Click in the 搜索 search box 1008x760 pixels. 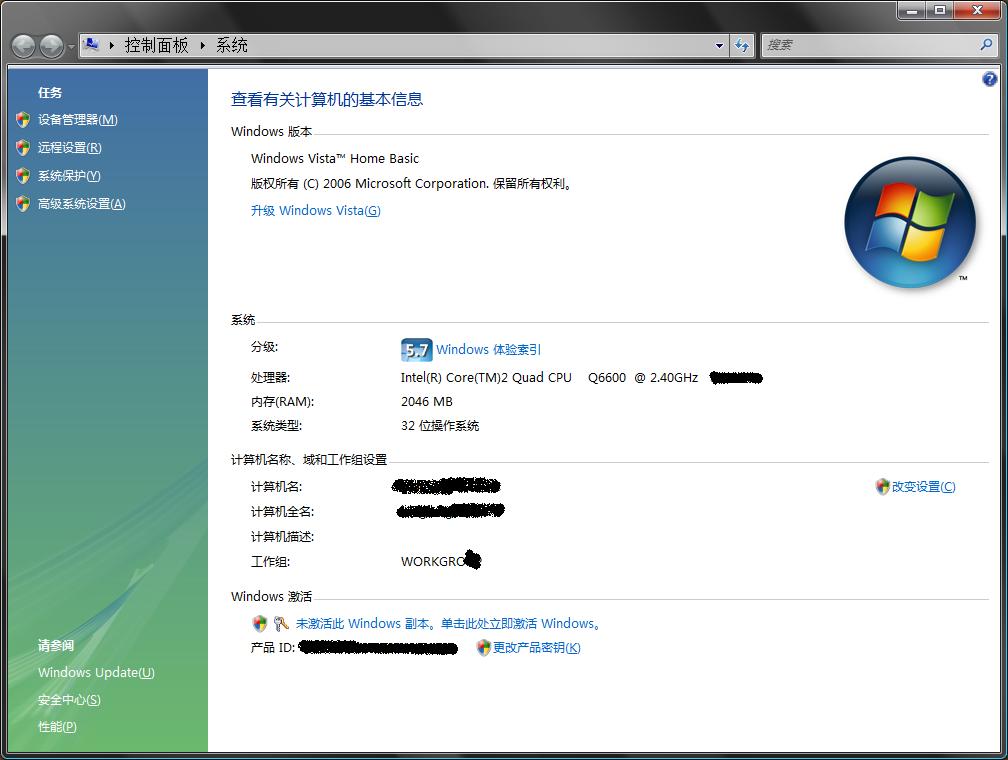click(x=869, y=45)
